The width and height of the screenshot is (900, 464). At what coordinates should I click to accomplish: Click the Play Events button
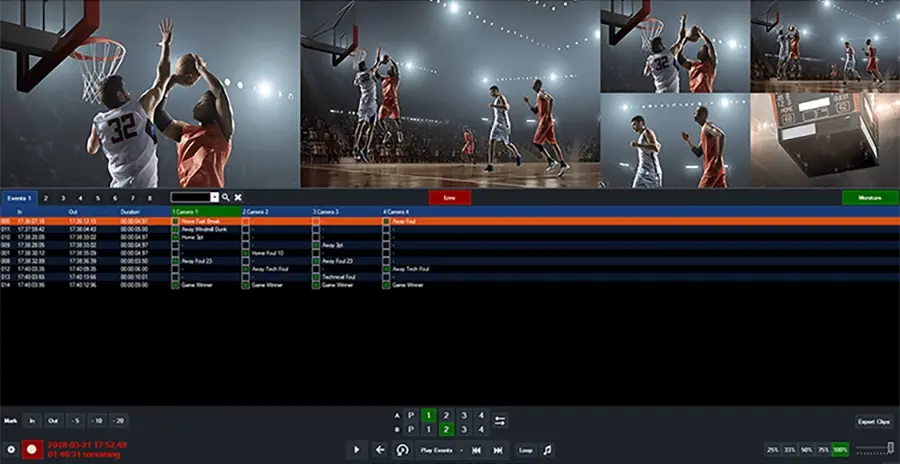point(436,450)
